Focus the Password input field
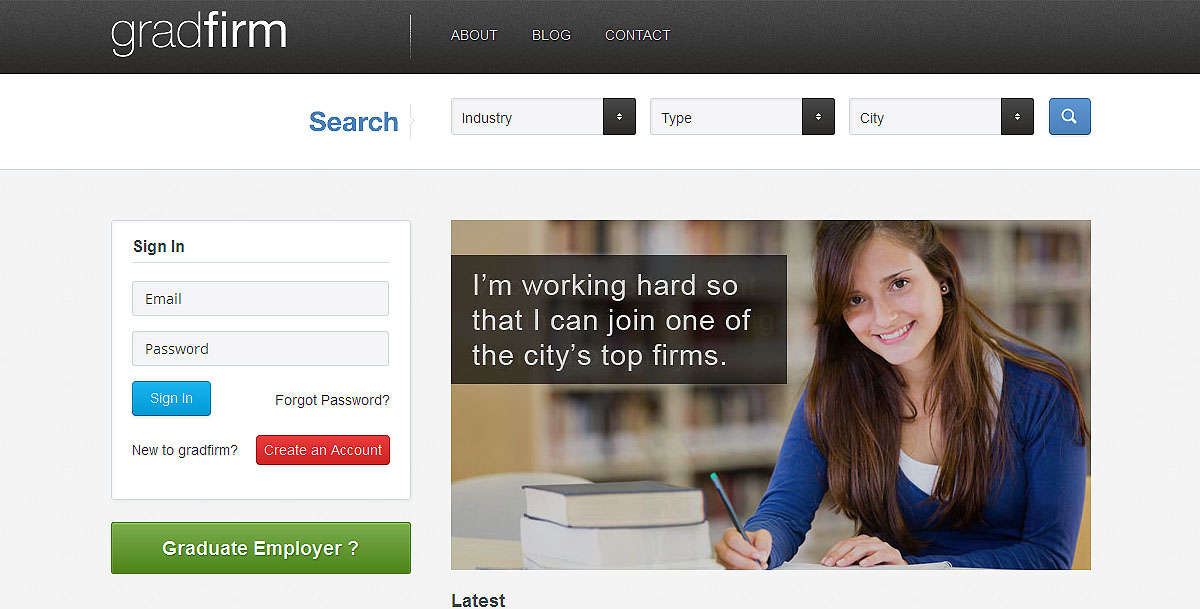The width and height of the screenshot is (1200, 609). coord(260,348)
